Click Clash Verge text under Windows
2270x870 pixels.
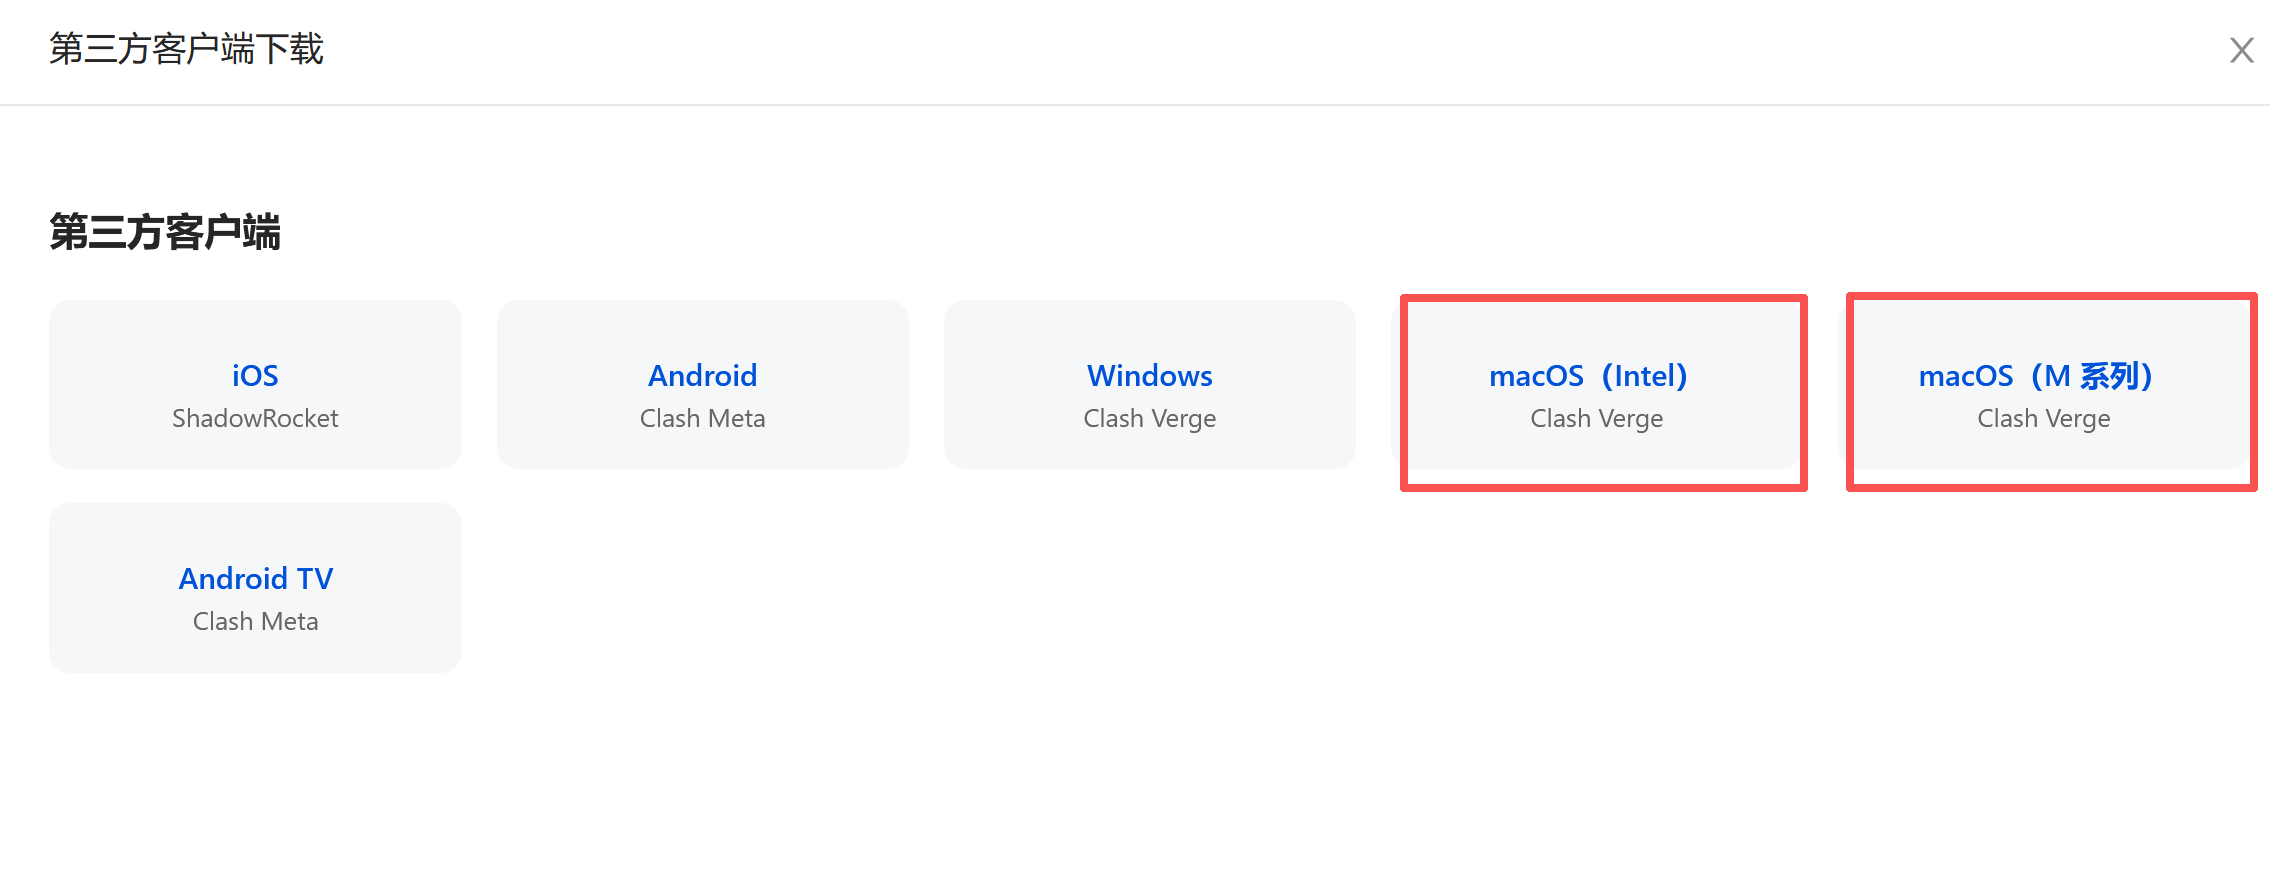pyautogui.click(x=1149, y=418)
